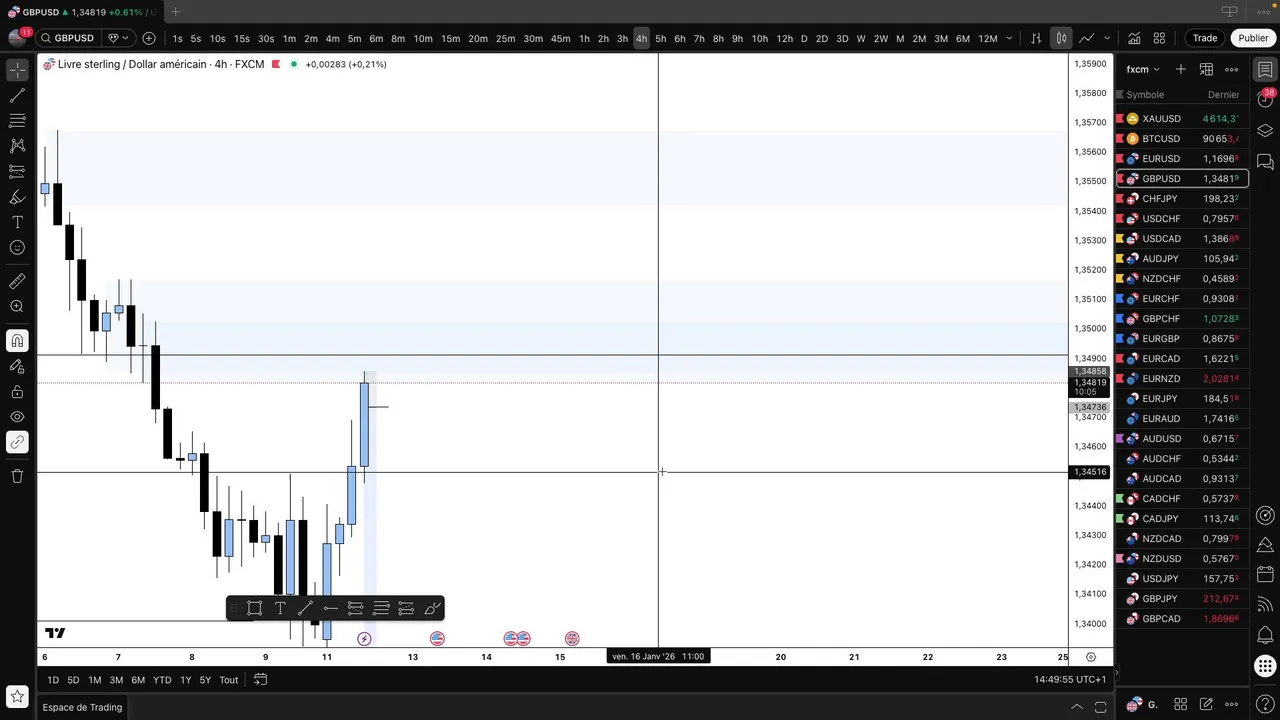Sort watchlist by Symbole column

click(1145, 95)
